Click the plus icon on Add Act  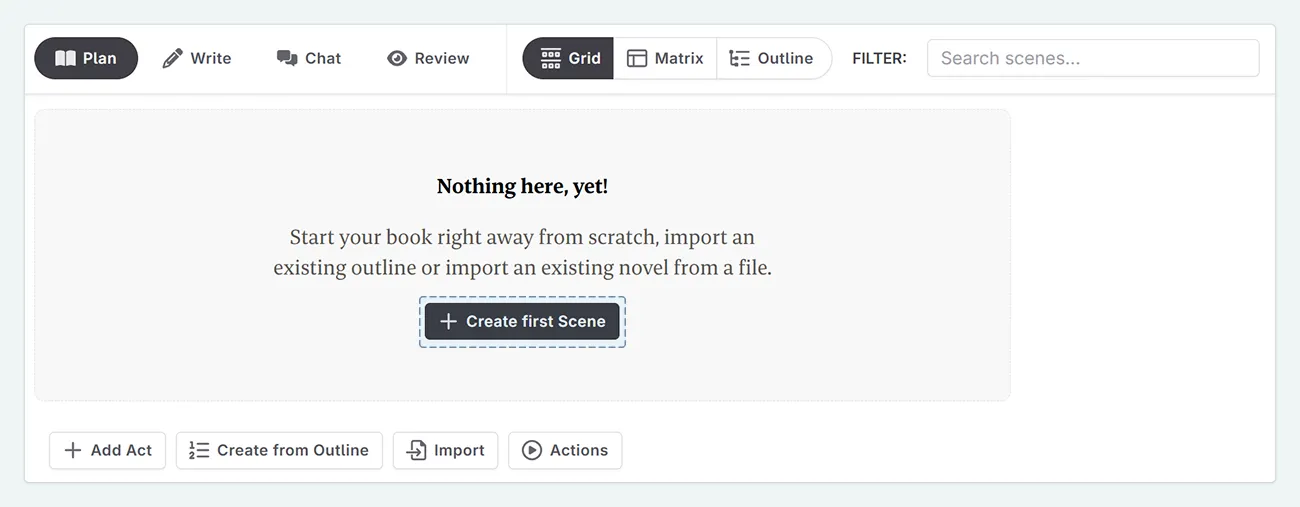[x=73, y=450]
